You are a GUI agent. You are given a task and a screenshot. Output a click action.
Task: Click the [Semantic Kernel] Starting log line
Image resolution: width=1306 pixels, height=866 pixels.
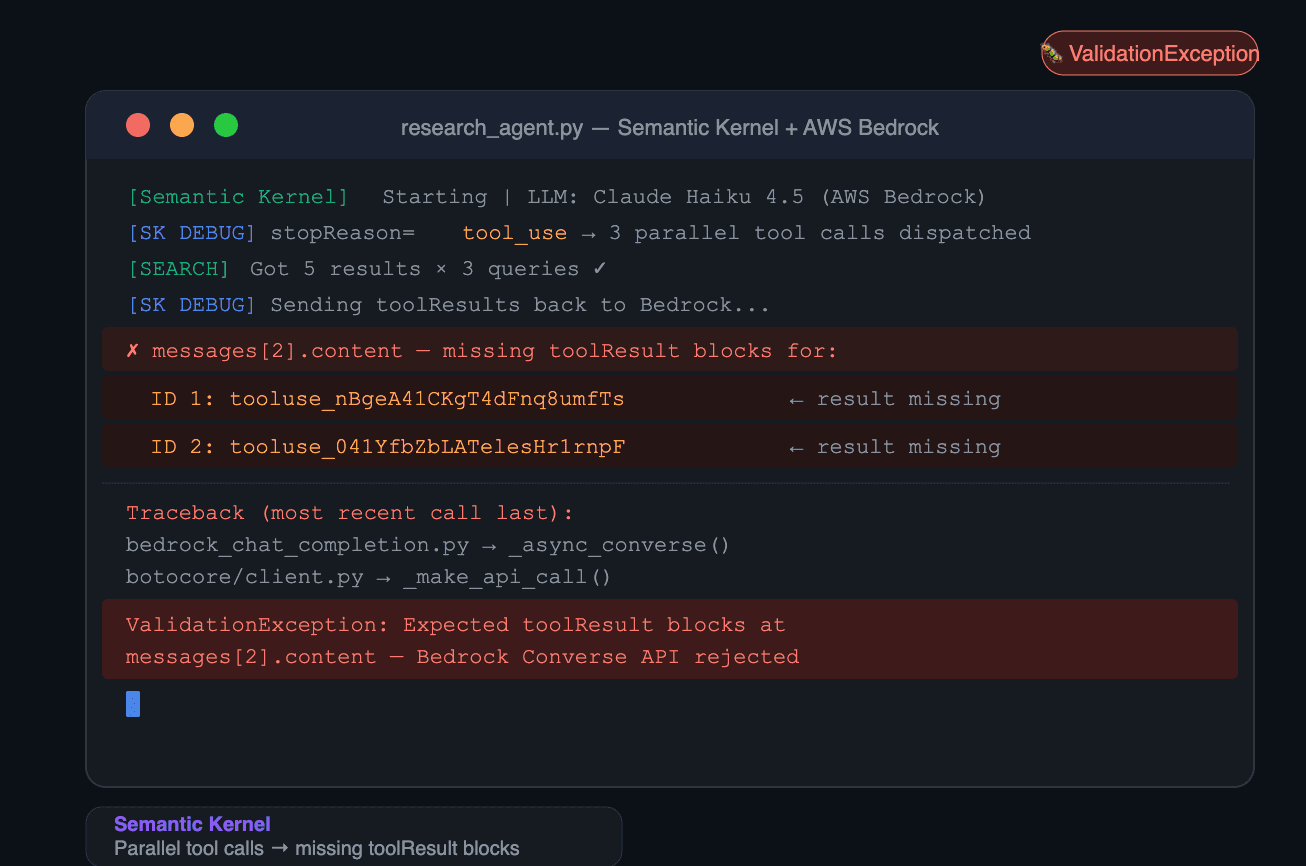pos(557,197)
